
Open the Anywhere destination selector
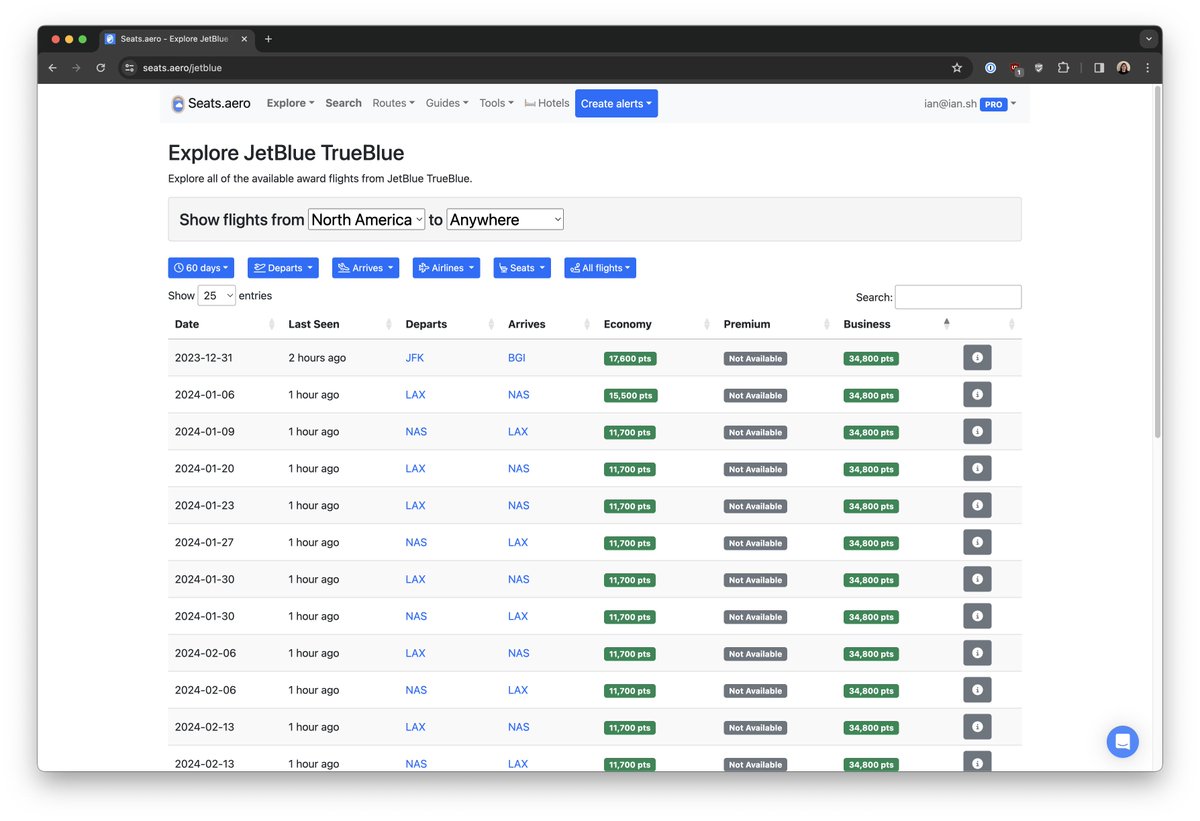505,219
